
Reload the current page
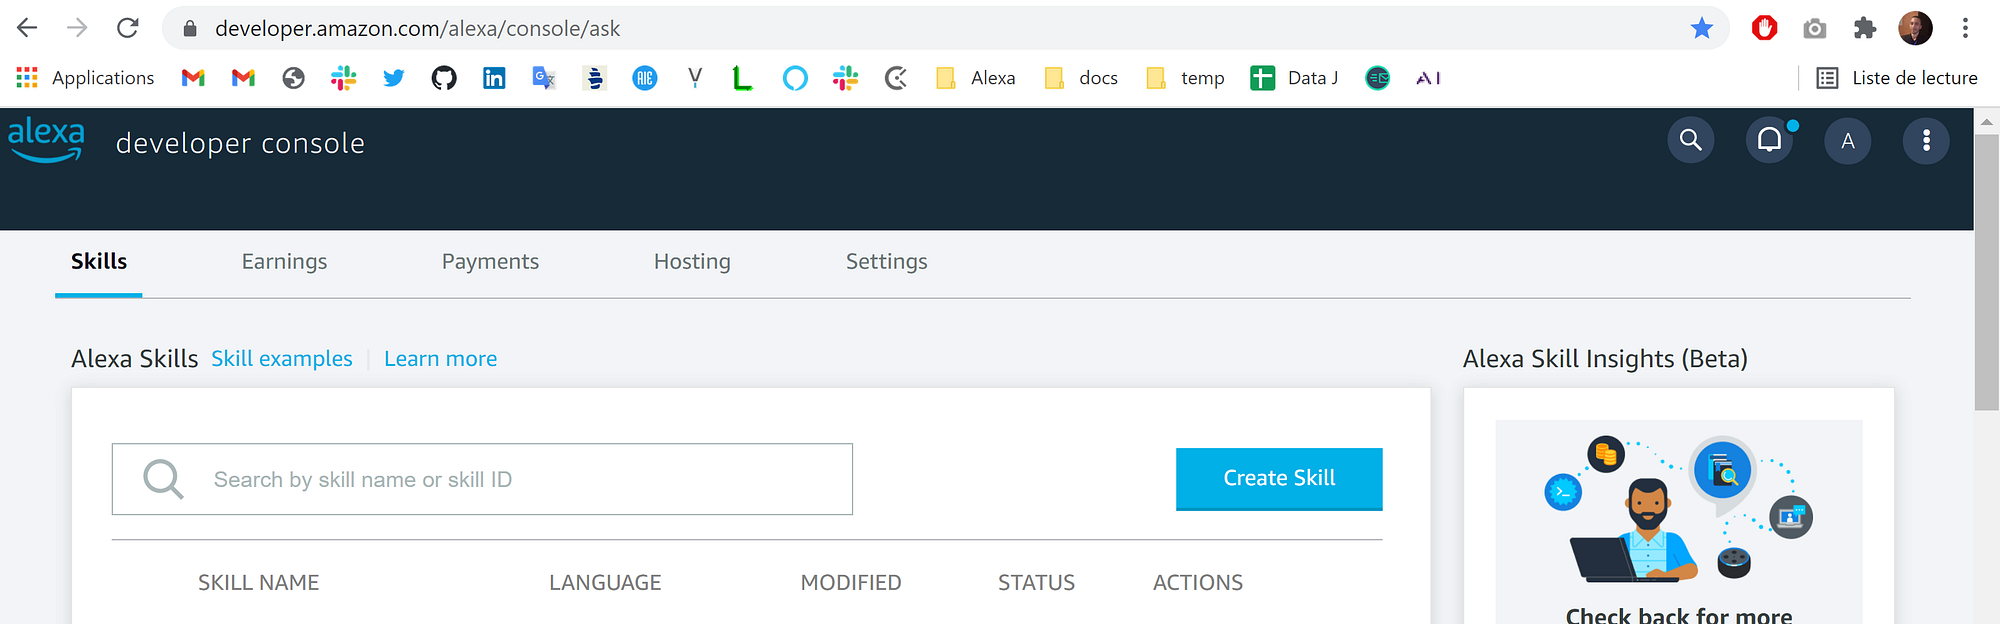pos(127,28)
